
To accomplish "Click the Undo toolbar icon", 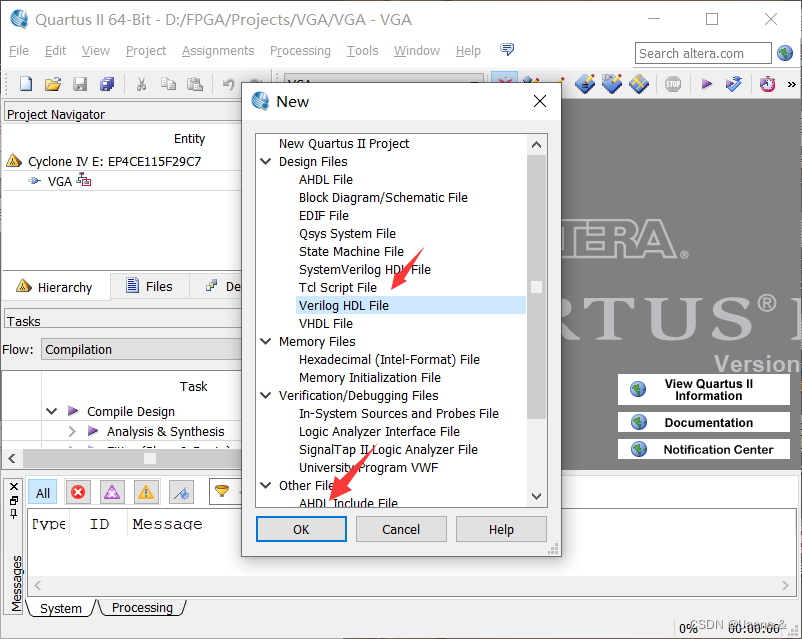I will click(x=229, y=83).
